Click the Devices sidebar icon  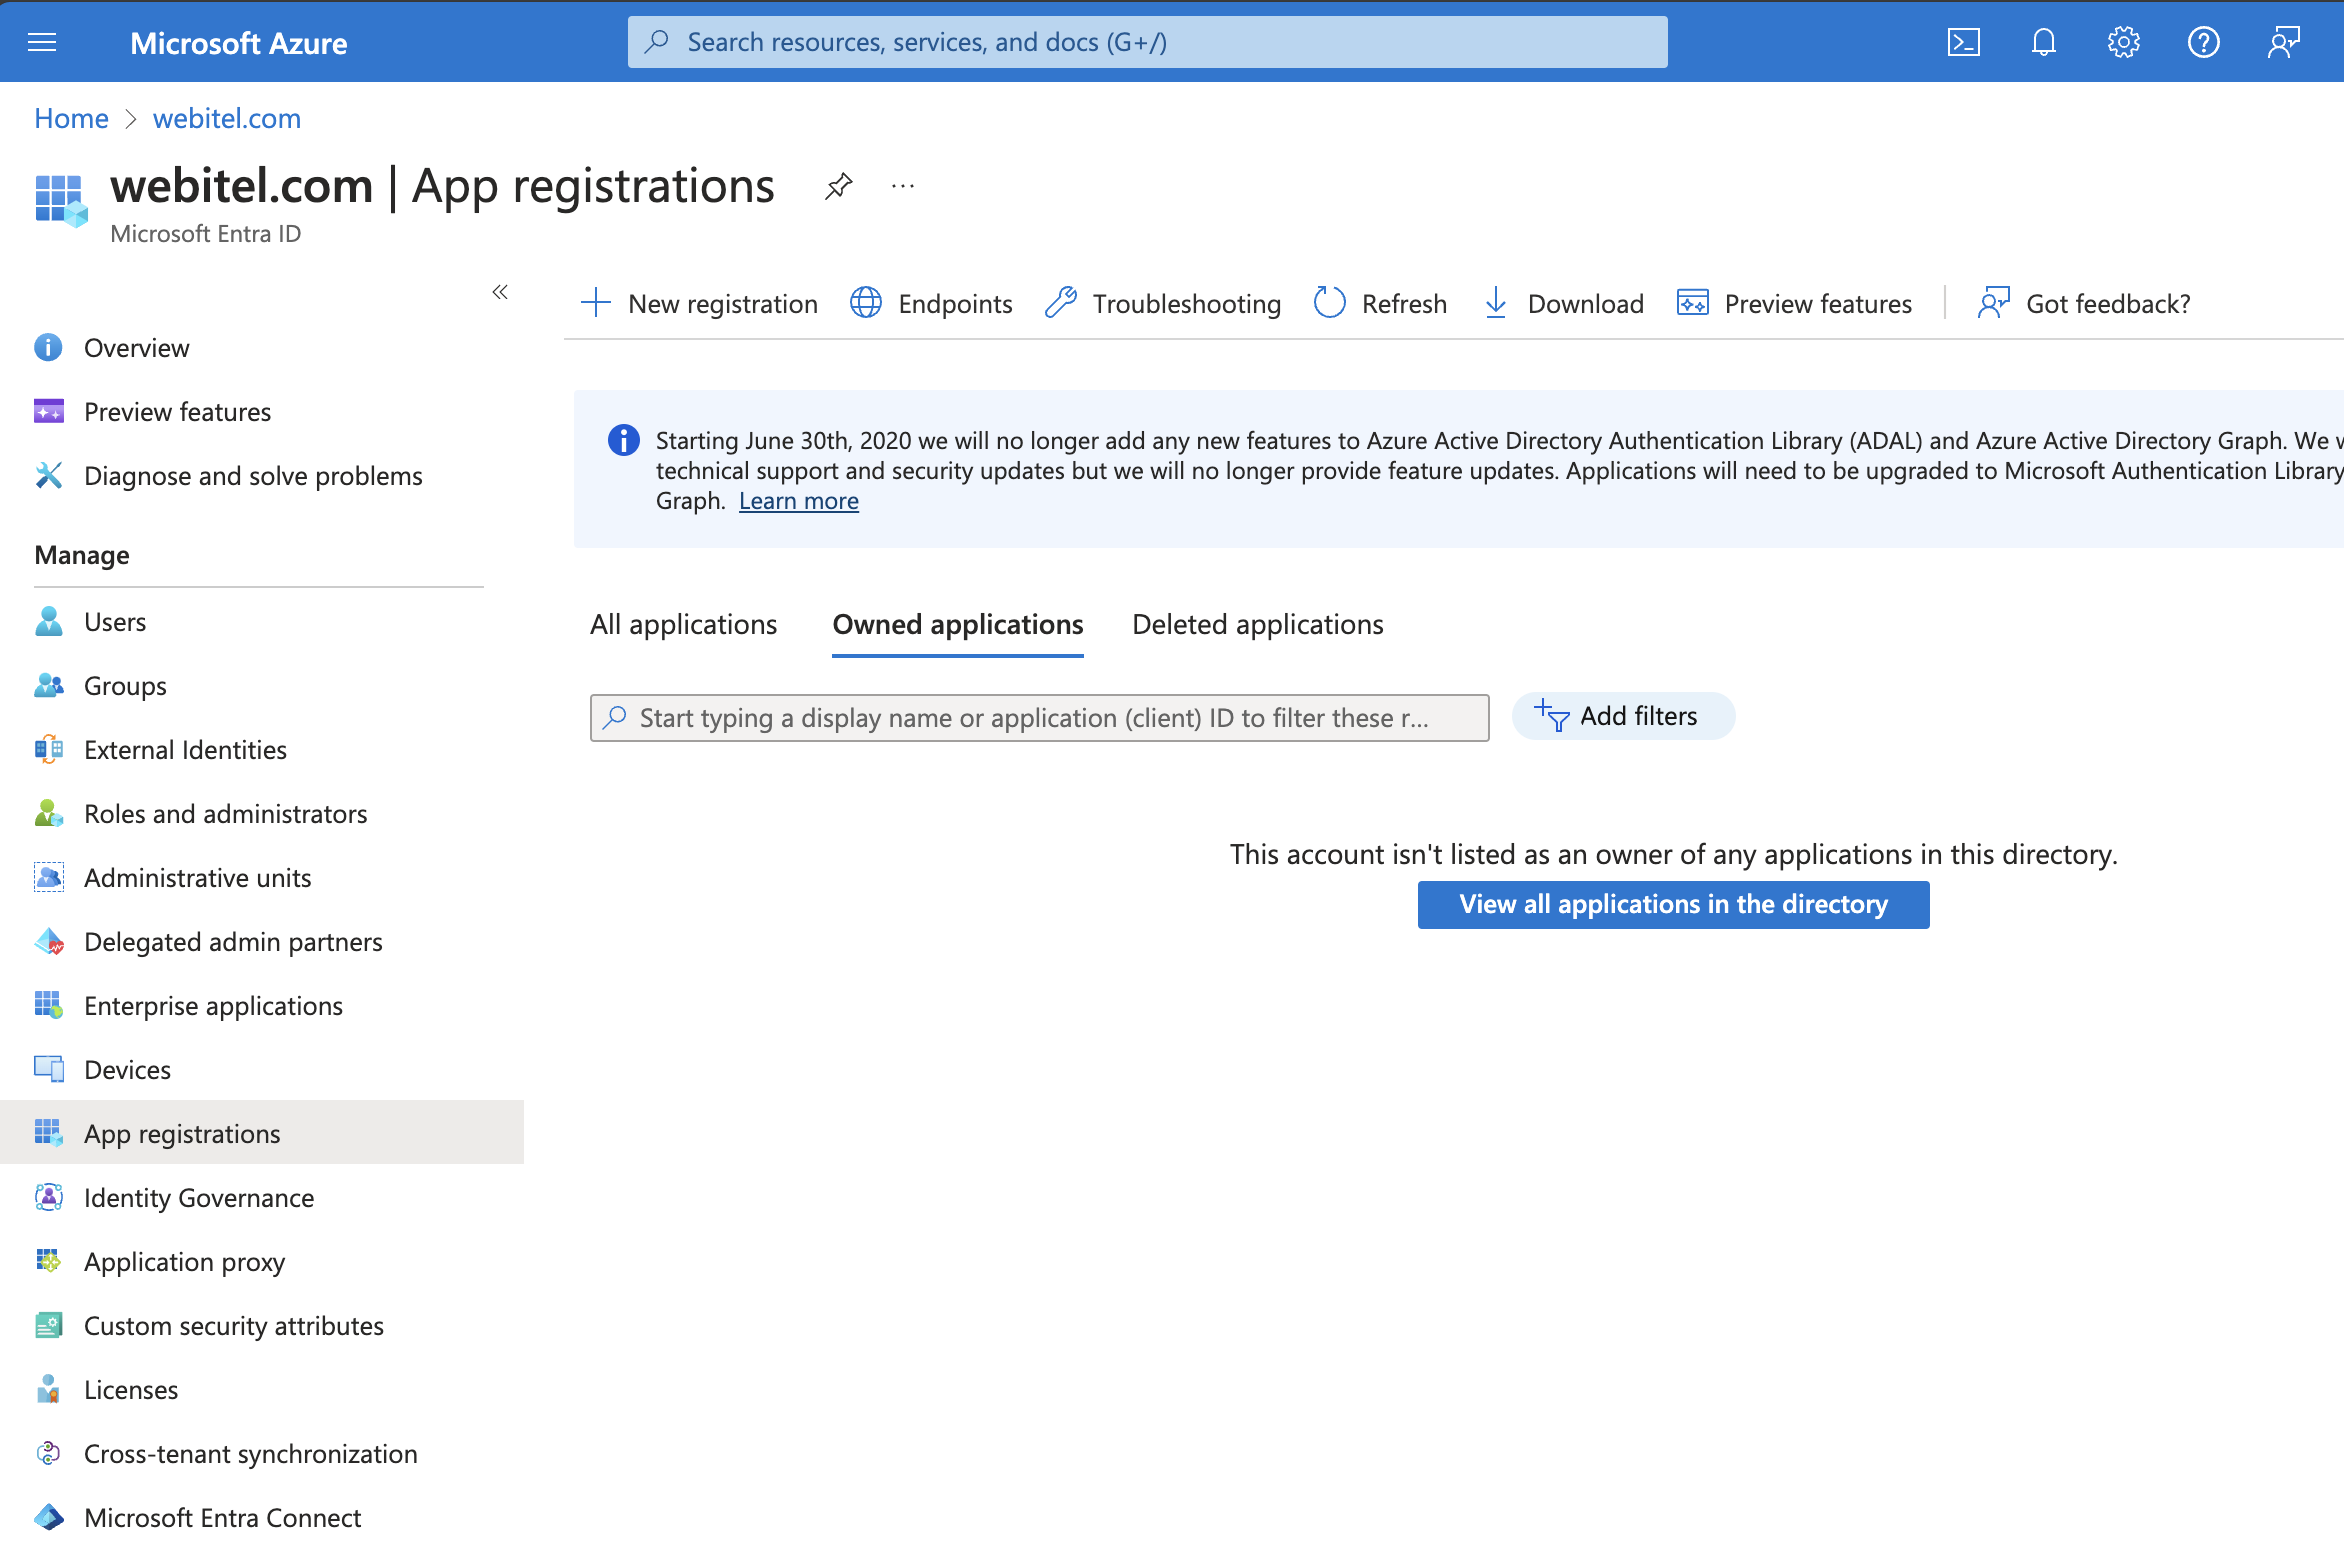[x=48, y=1070]
